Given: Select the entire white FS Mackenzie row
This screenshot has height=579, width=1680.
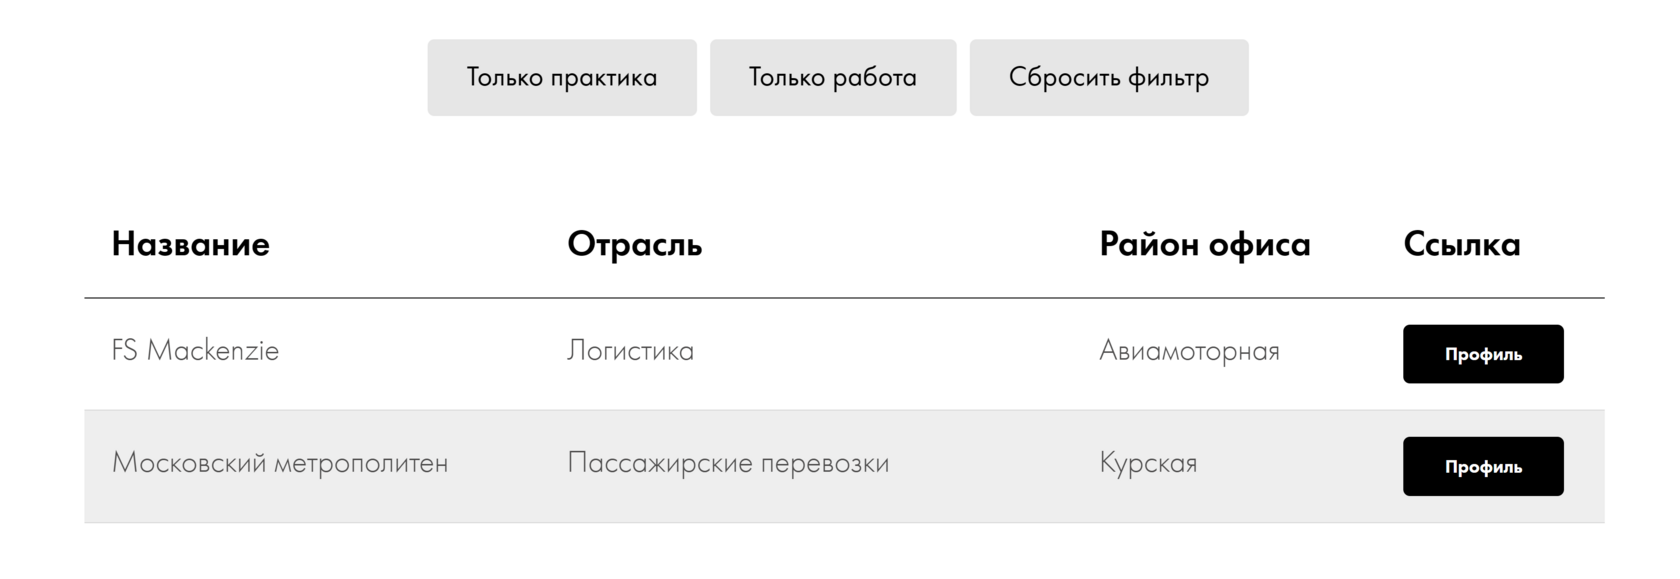Looking at the screenshot, I should [x=960, y=354].
